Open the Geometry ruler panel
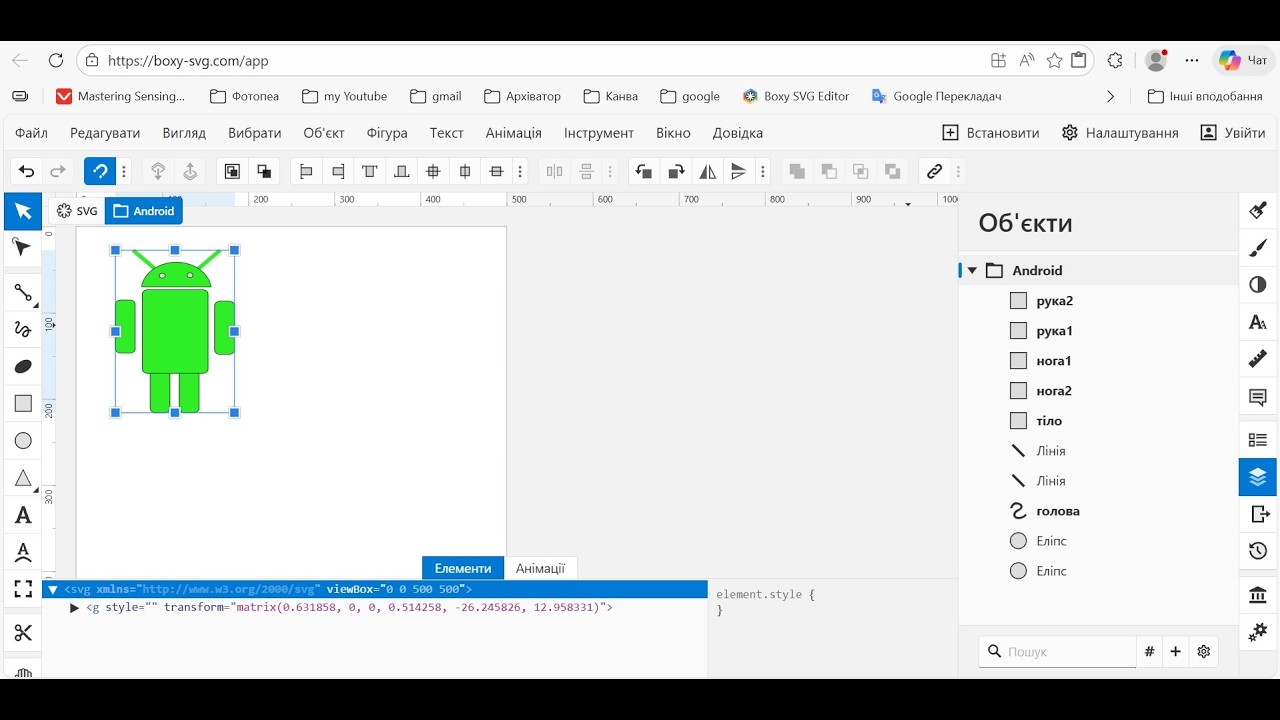Screen dimensions: 1280x720 tap(1258, 359)
